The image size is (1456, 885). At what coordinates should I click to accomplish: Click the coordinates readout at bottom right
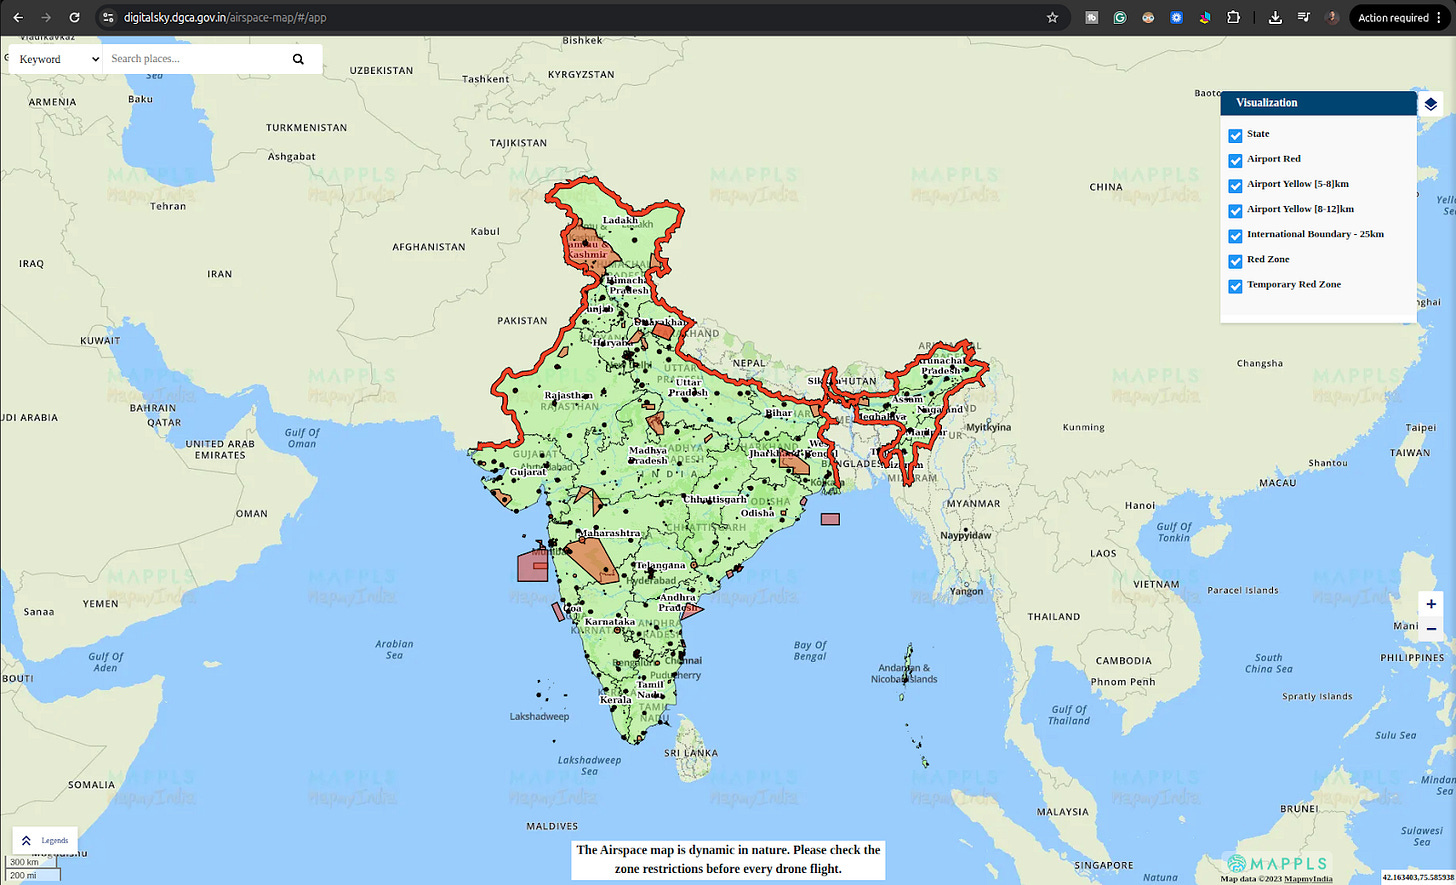1418,877
